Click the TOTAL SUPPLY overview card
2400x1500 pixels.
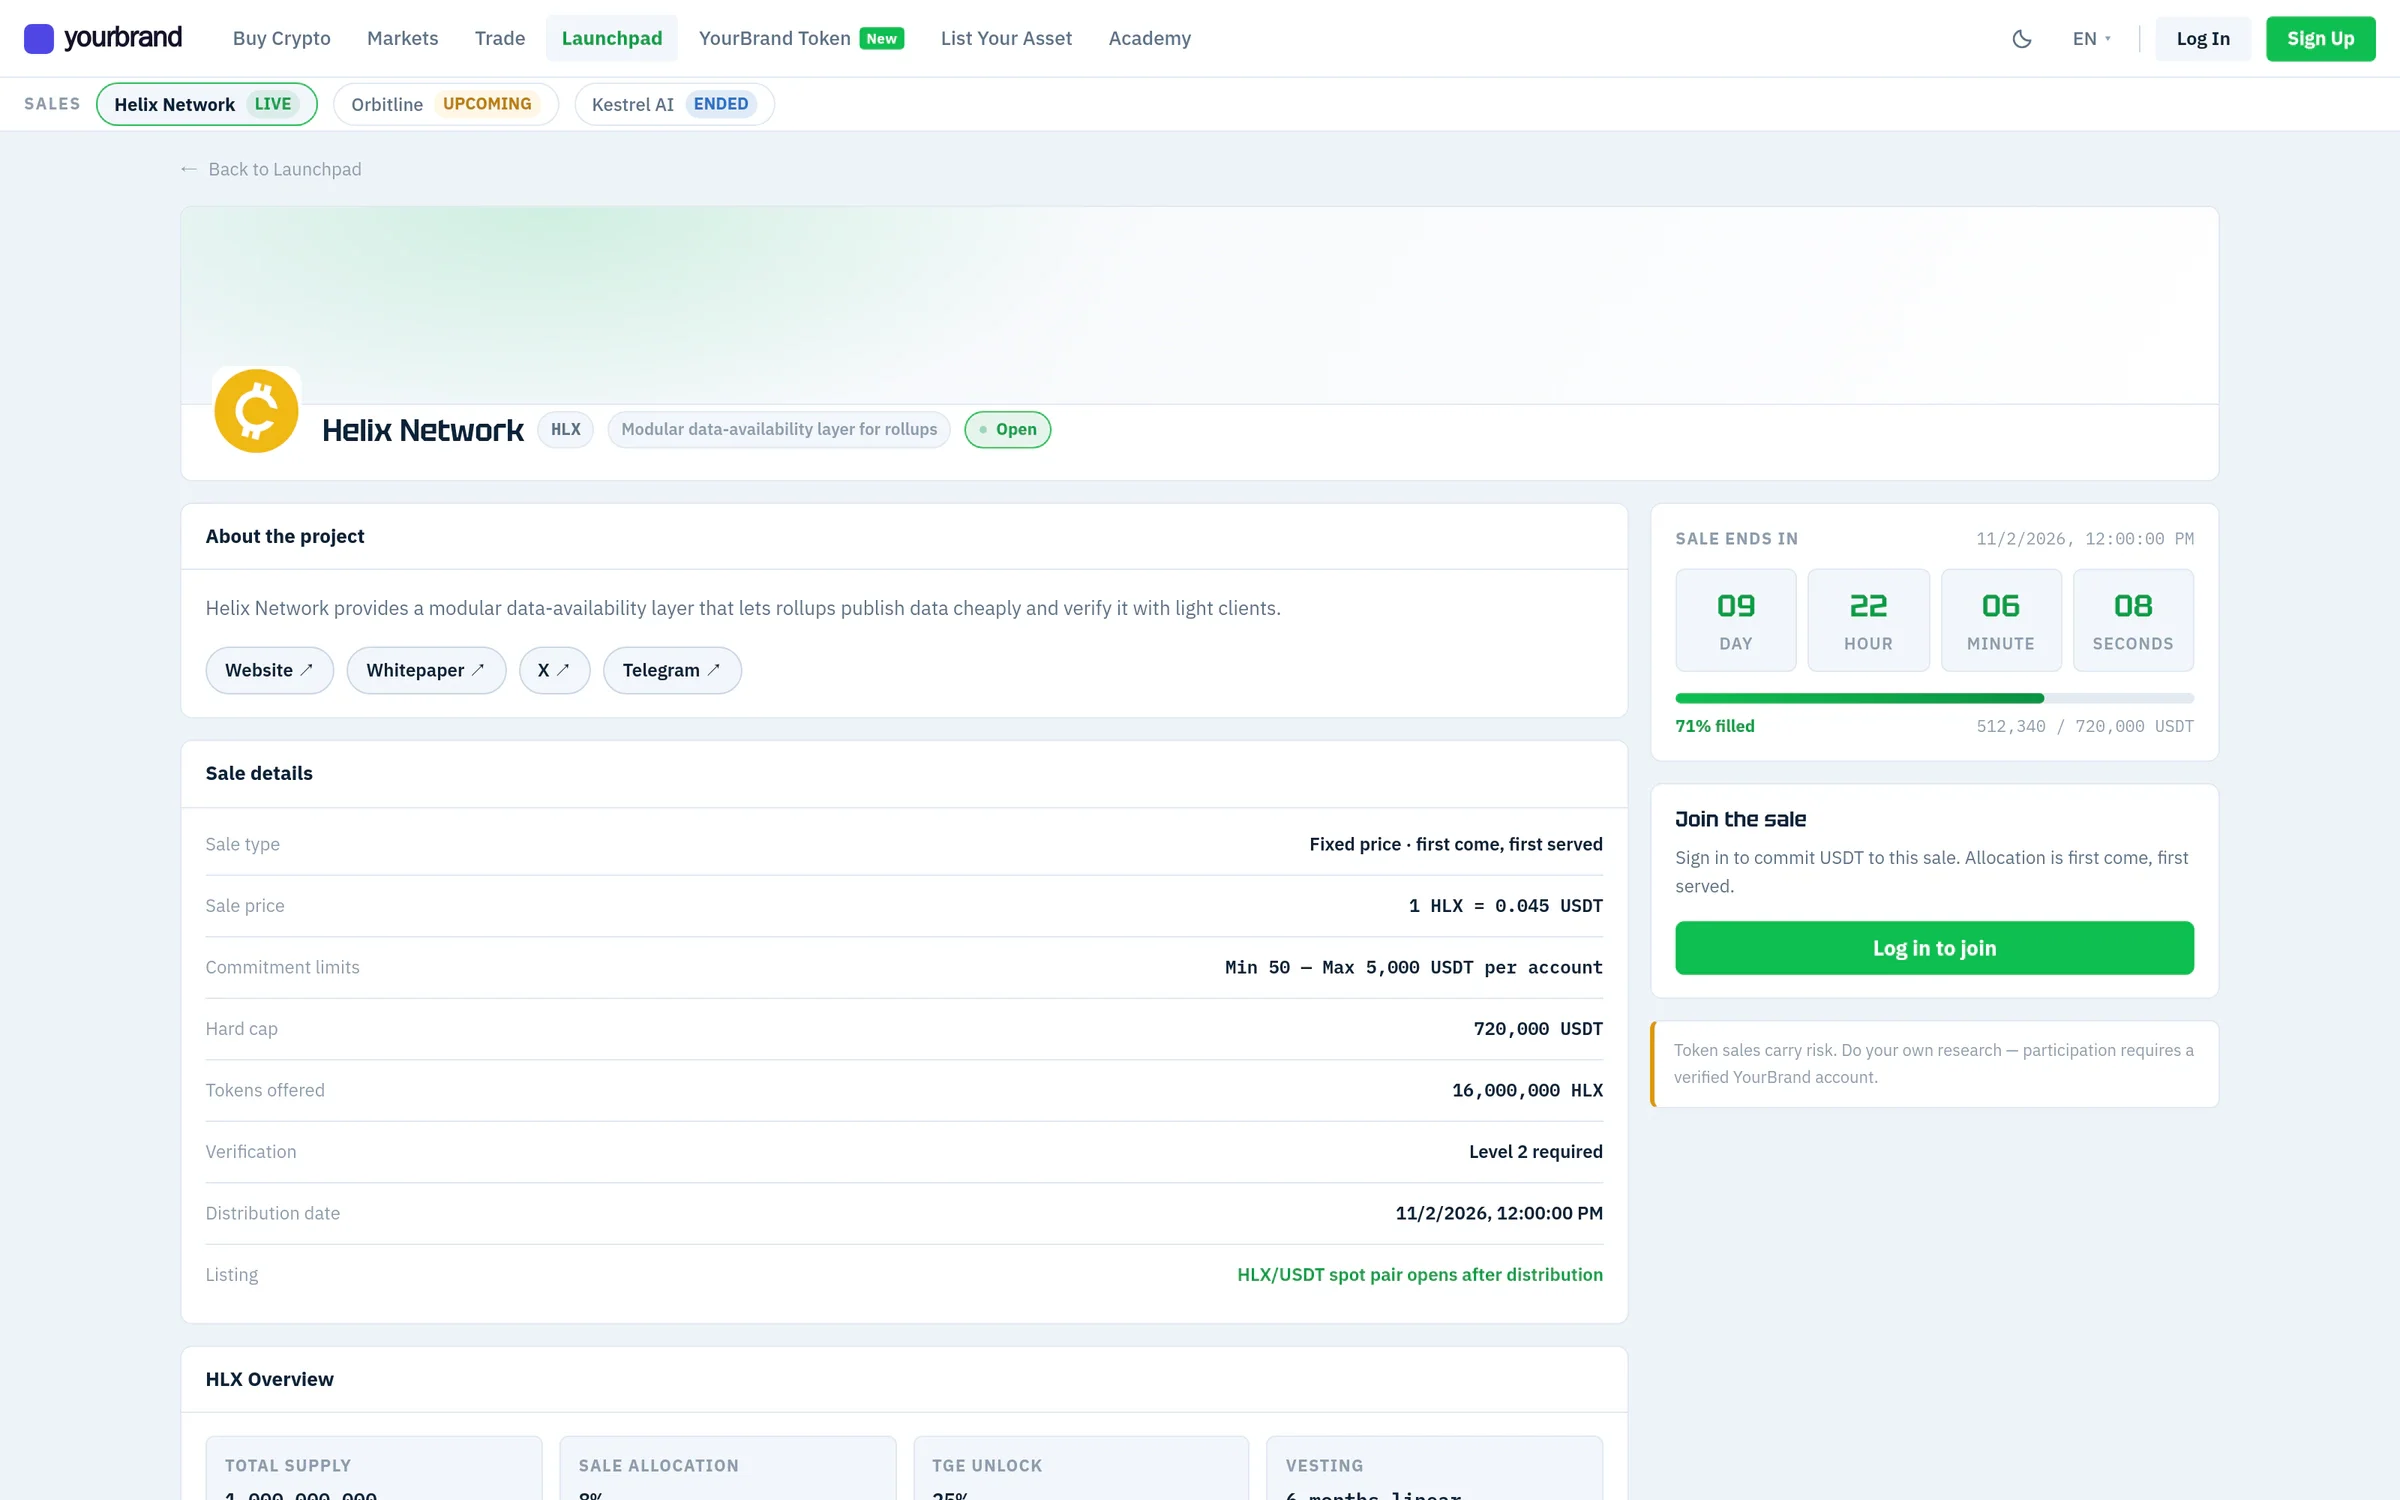(x=374, y=1468)
